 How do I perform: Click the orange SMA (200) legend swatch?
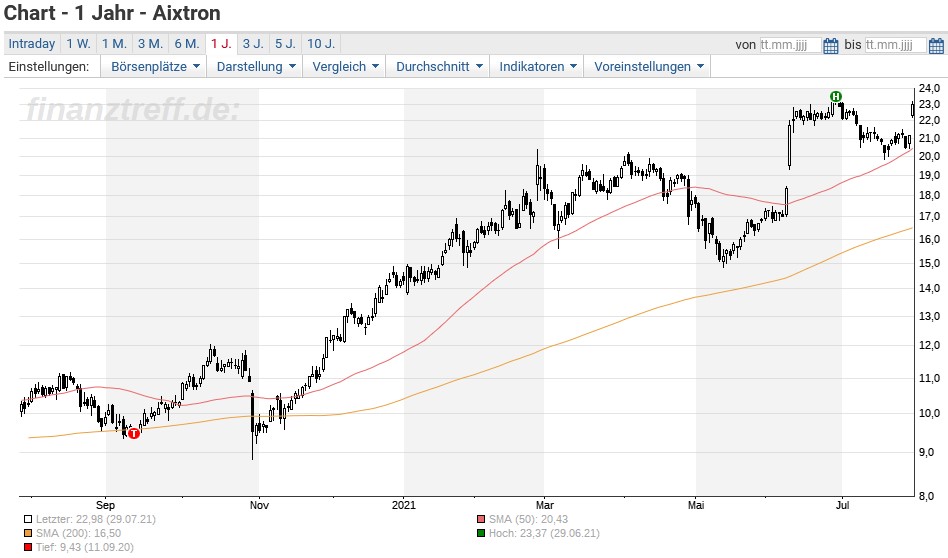28,533
